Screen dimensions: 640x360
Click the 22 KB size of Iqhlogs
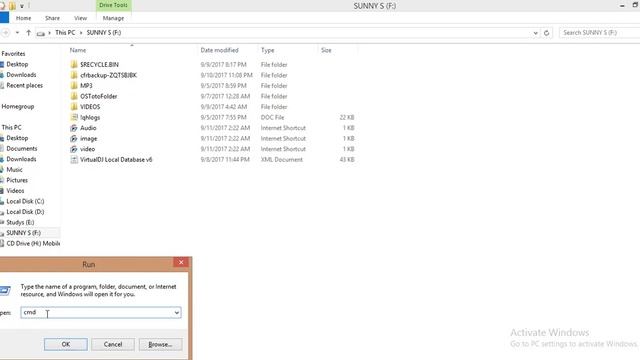(347, 118)
